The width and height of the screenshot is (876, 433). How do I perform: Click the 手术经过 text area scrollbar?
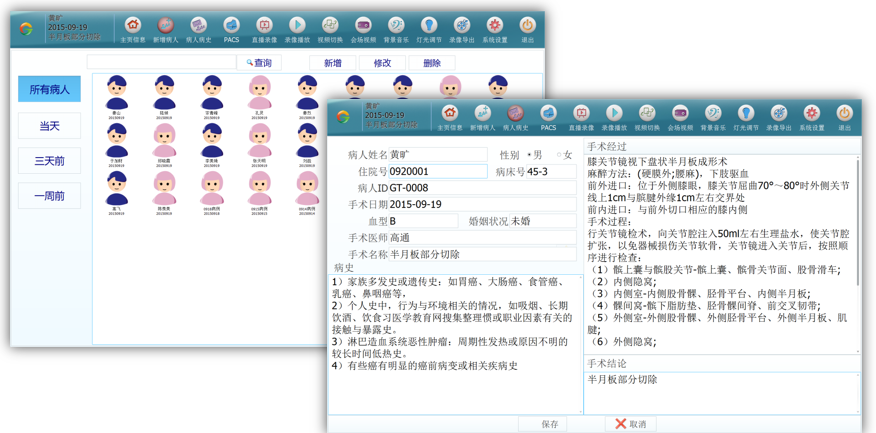click(857, 250)
